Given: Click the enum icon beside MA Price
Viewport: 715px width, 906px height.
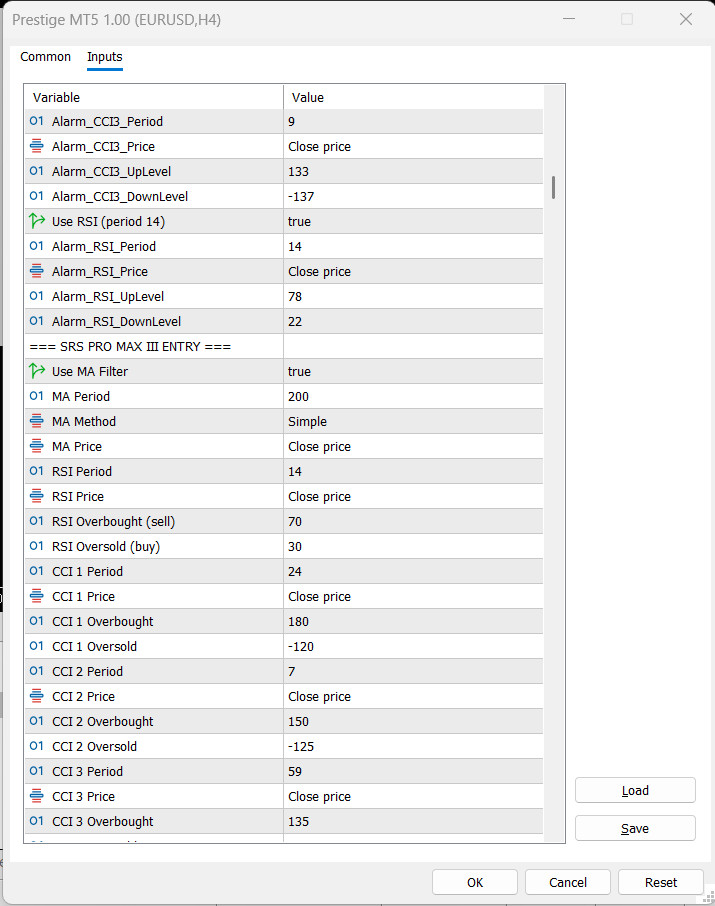Looking at the screenshot, I should click(36, 445).
